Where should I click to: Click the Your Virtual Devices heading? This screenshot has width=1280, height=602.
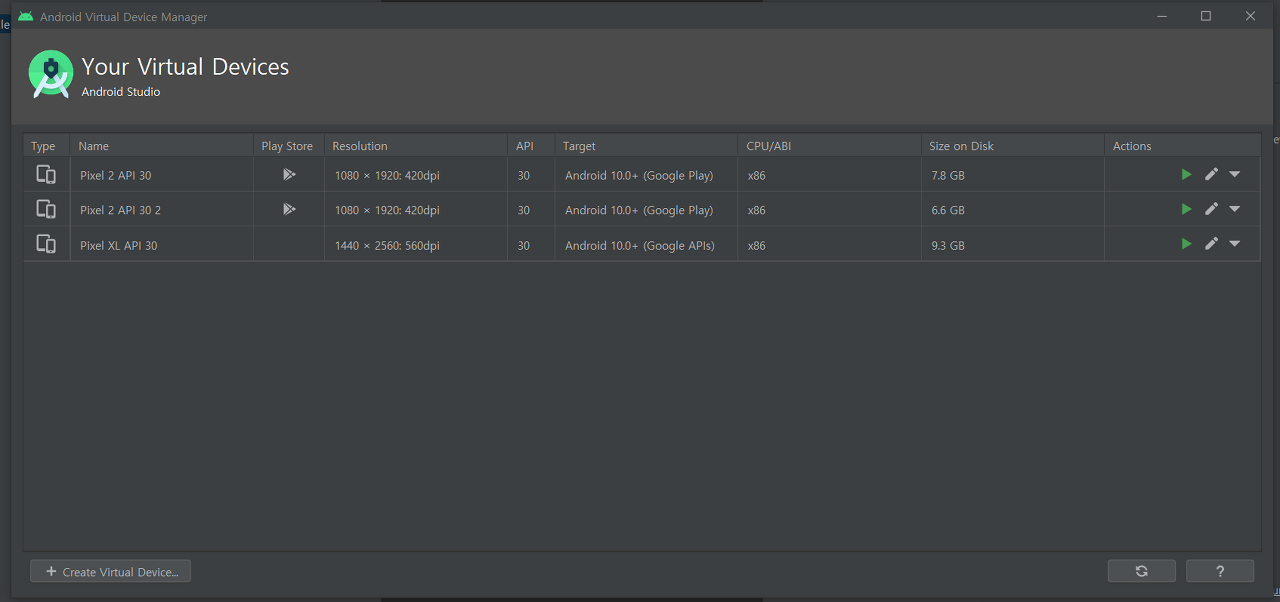click(x=185, y=67)
